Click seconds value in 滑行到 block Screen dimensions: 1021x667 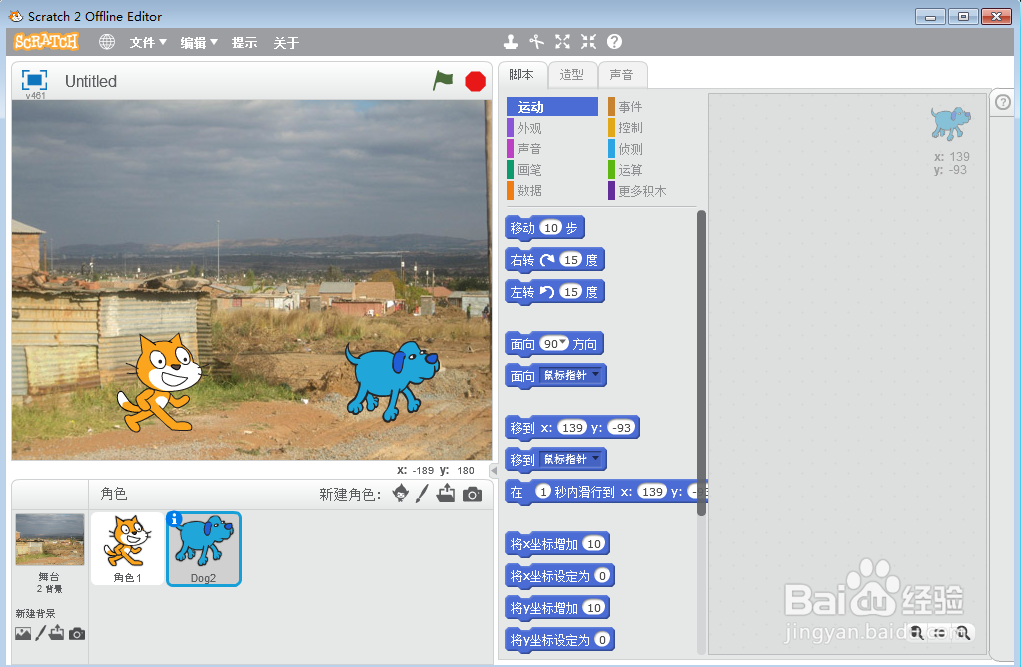click(543, 491)
